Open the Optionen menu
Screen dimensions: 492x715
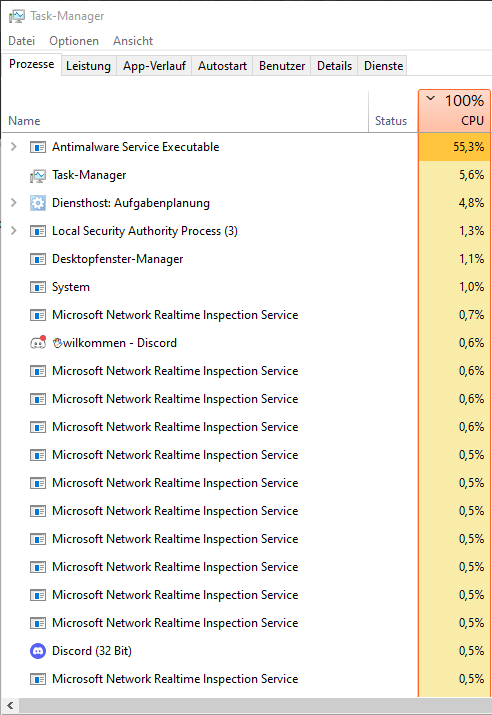74,41
